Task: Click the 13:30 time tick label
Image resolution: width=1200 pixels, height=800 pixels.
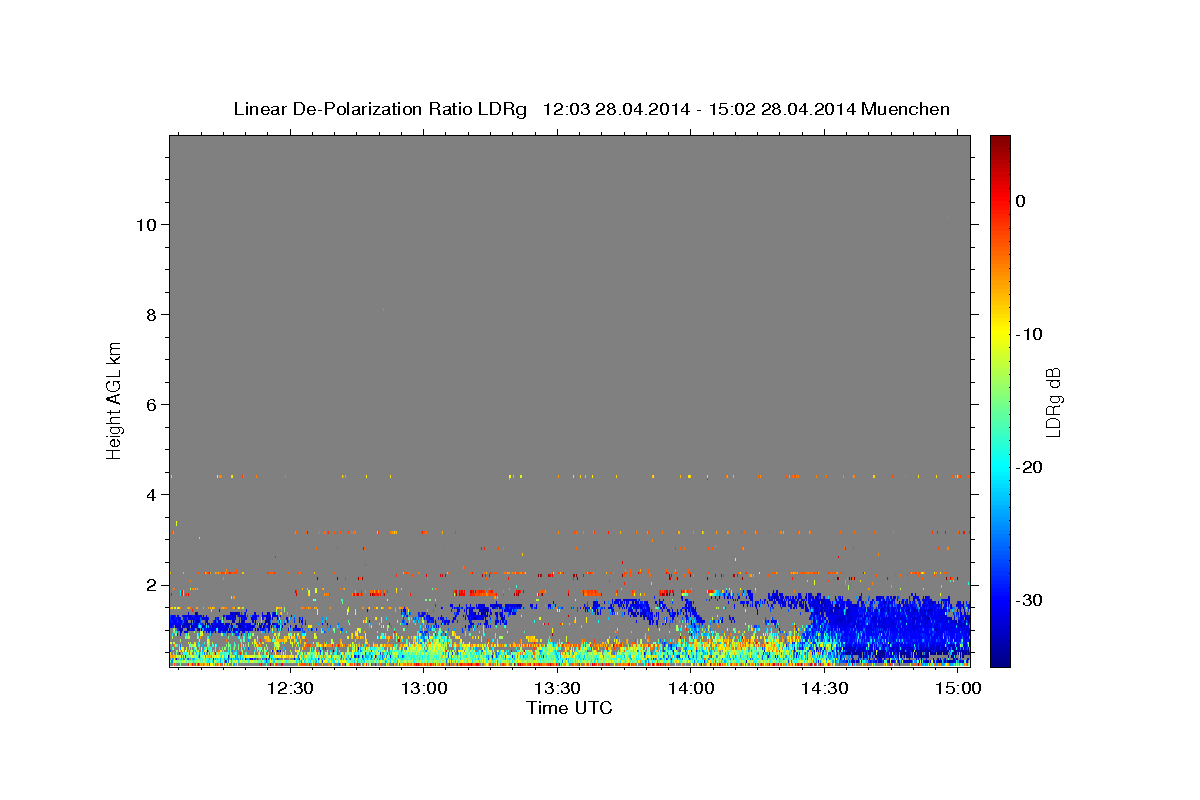Action: [x=557, y=689]
